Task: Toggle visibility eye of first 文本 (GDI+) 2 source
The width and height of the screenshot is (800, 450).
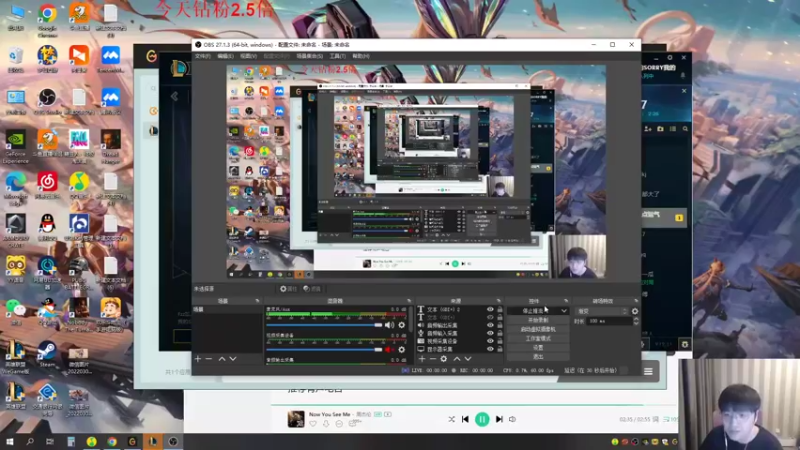Action: point(490,309)
